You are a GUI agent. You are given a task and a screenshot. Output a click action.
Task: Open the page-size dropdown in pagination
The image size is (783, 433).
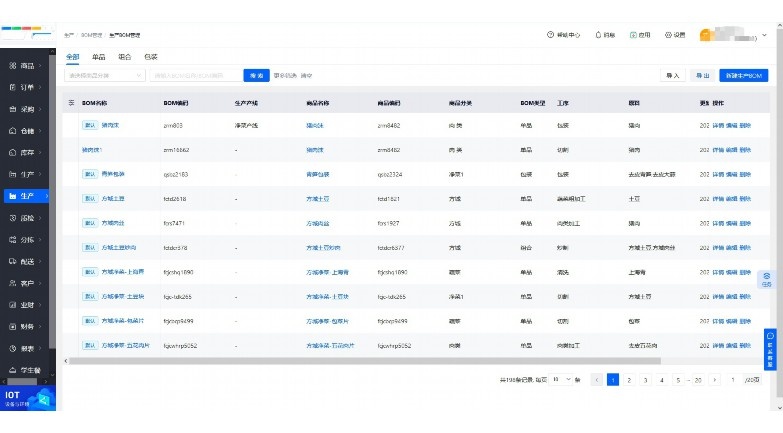click(562, 380)
